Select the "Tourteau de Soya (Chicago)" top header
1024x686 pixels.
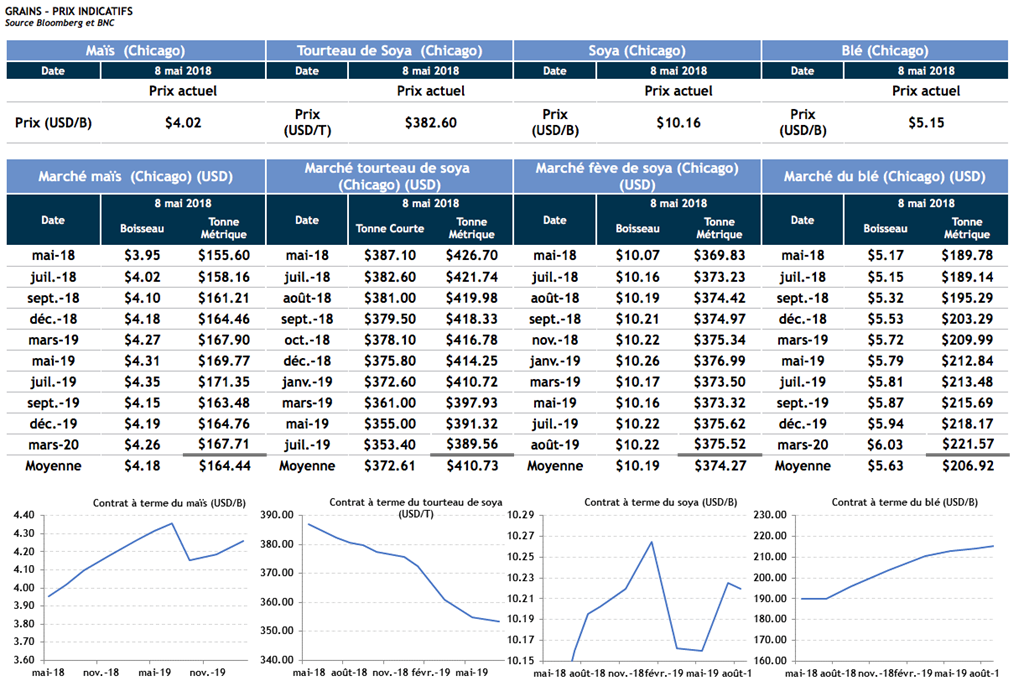point(389,51)
